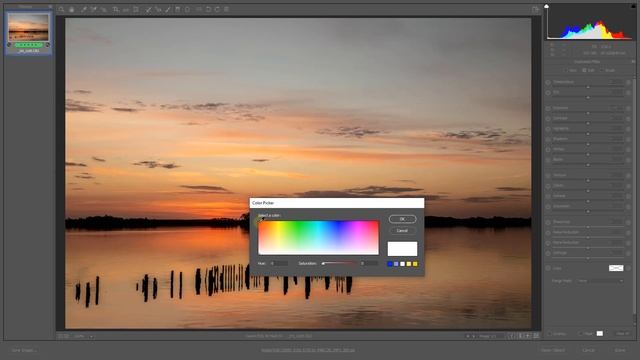Image resolution: width=640 pixels, height=360 pixels.
Task: Select the Targeted Adjustment tool
Action: (x=104, y=9)
